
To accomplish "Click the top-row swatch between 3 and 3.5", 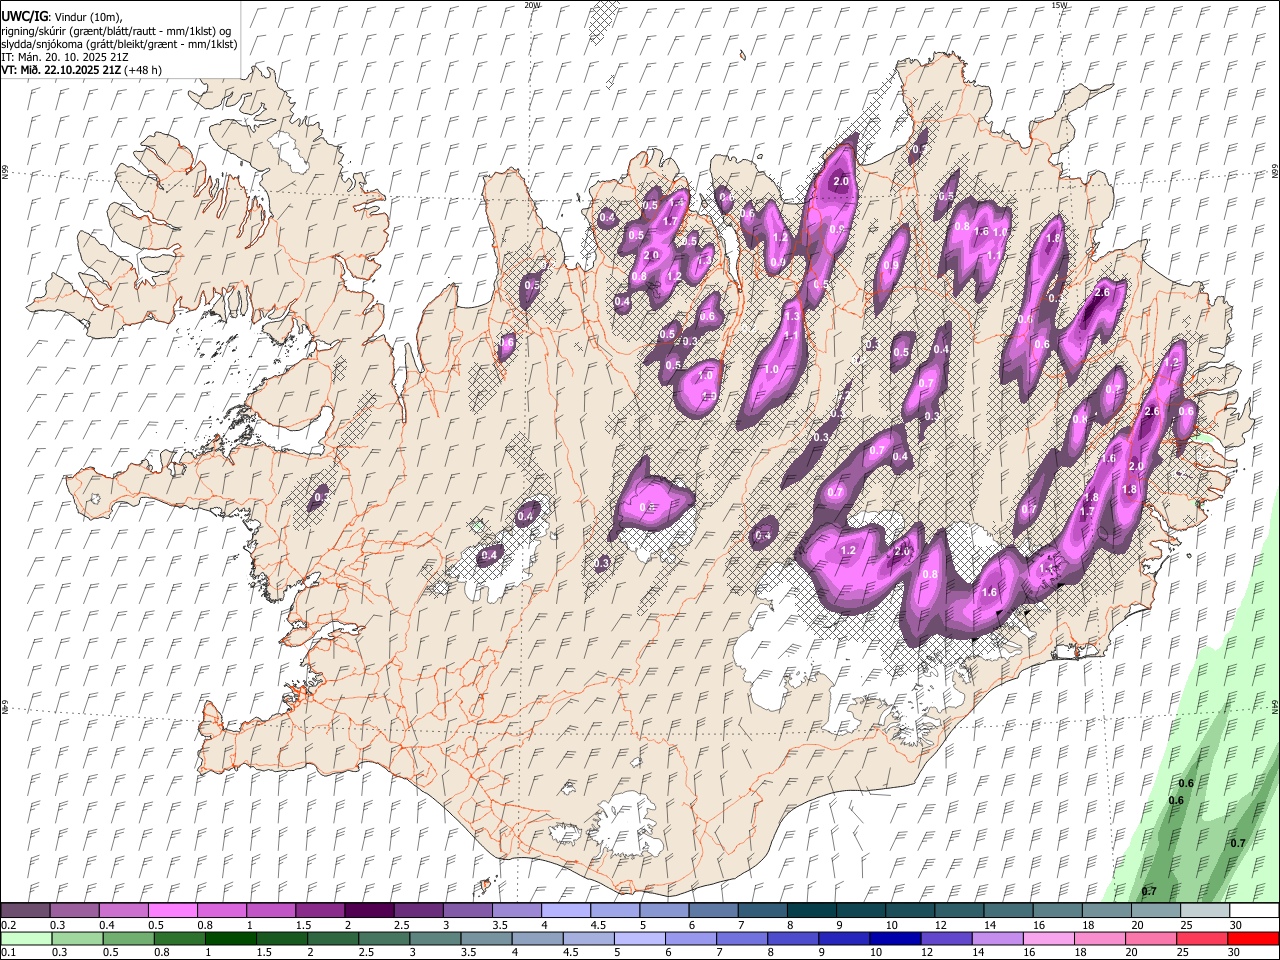I will (467, 910).
